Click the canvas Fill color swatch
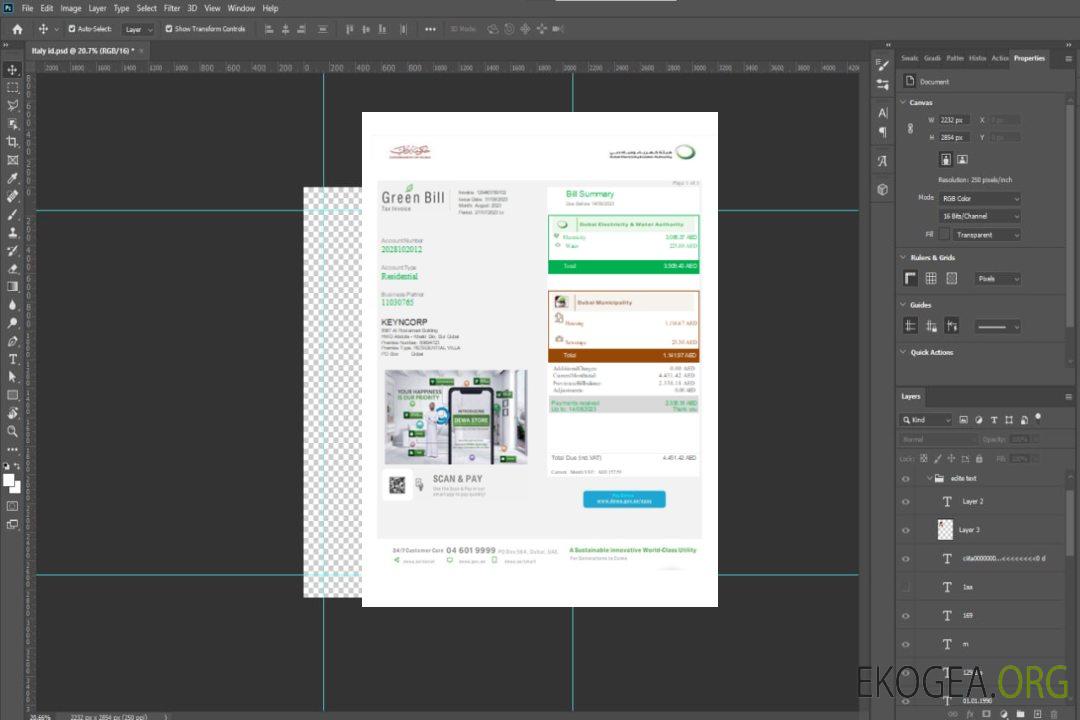This screenshot has width=1080, height=720. (x=945, y=235)
